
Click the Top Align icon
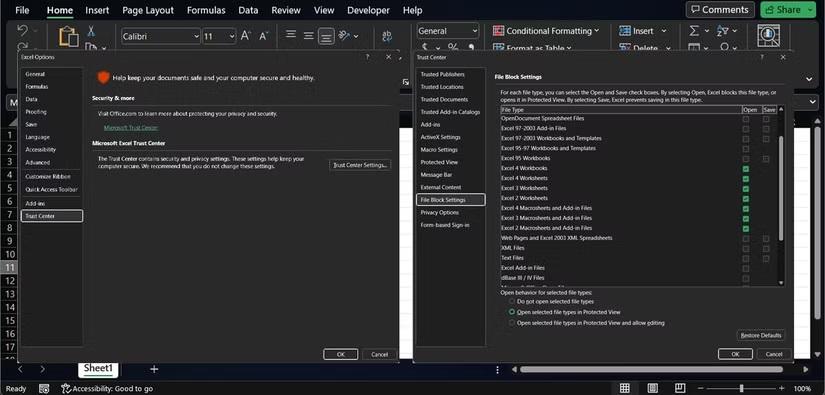(290, 35)
